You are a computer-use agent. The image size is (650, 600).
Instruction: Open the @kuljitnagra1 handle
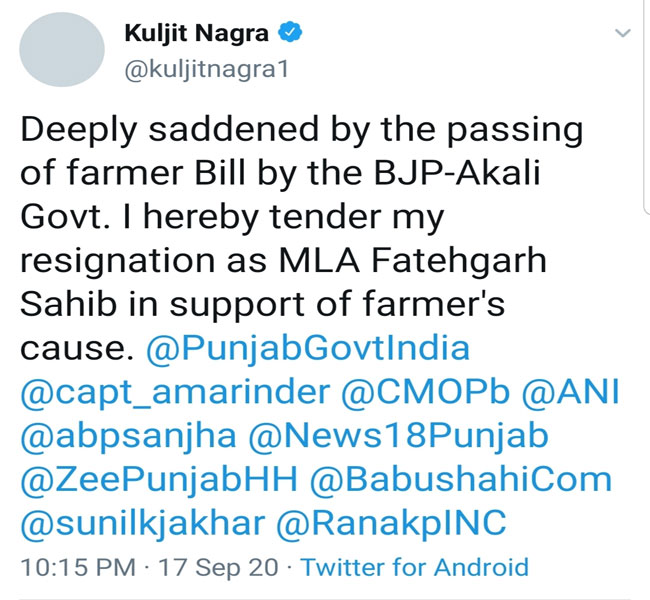click(206, 69)
